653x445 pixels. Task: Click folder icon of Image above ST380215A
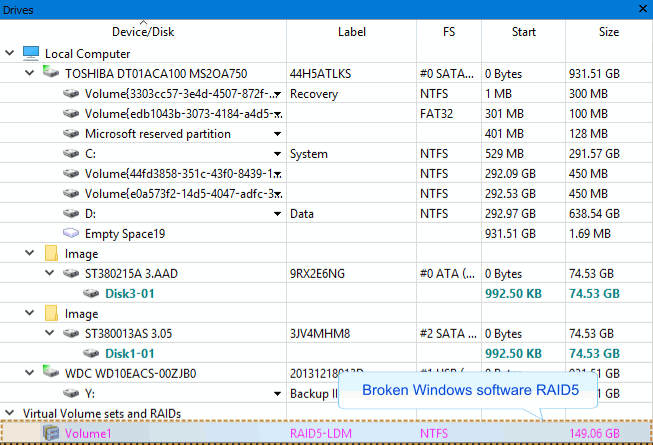(x=51, y=253)
